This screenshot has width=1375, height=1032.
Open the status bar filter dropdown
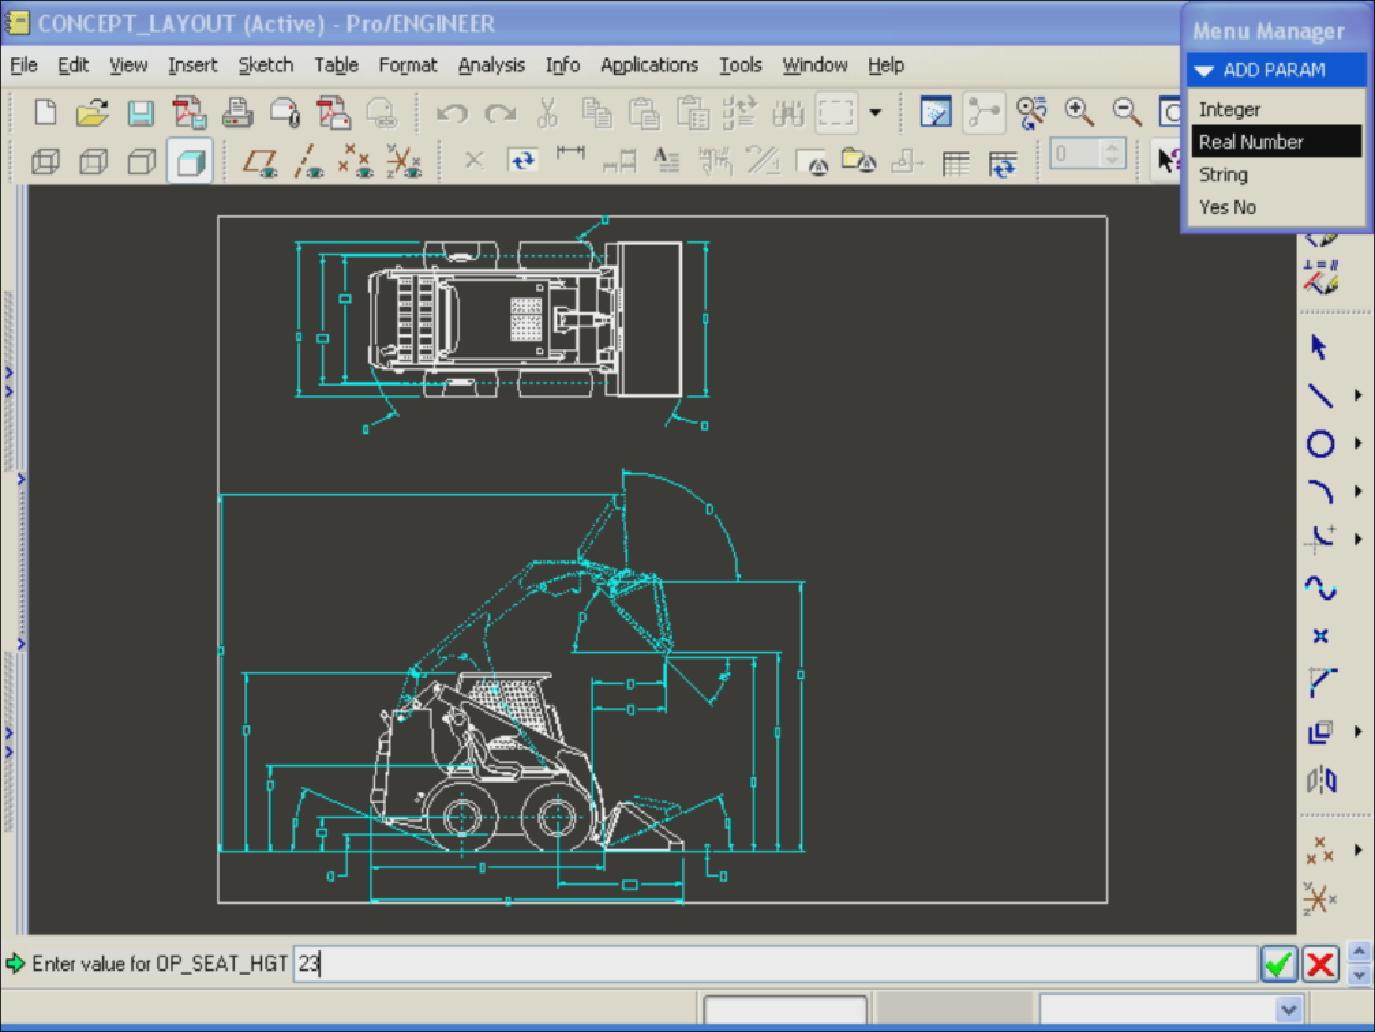tap(1289, 1009)
